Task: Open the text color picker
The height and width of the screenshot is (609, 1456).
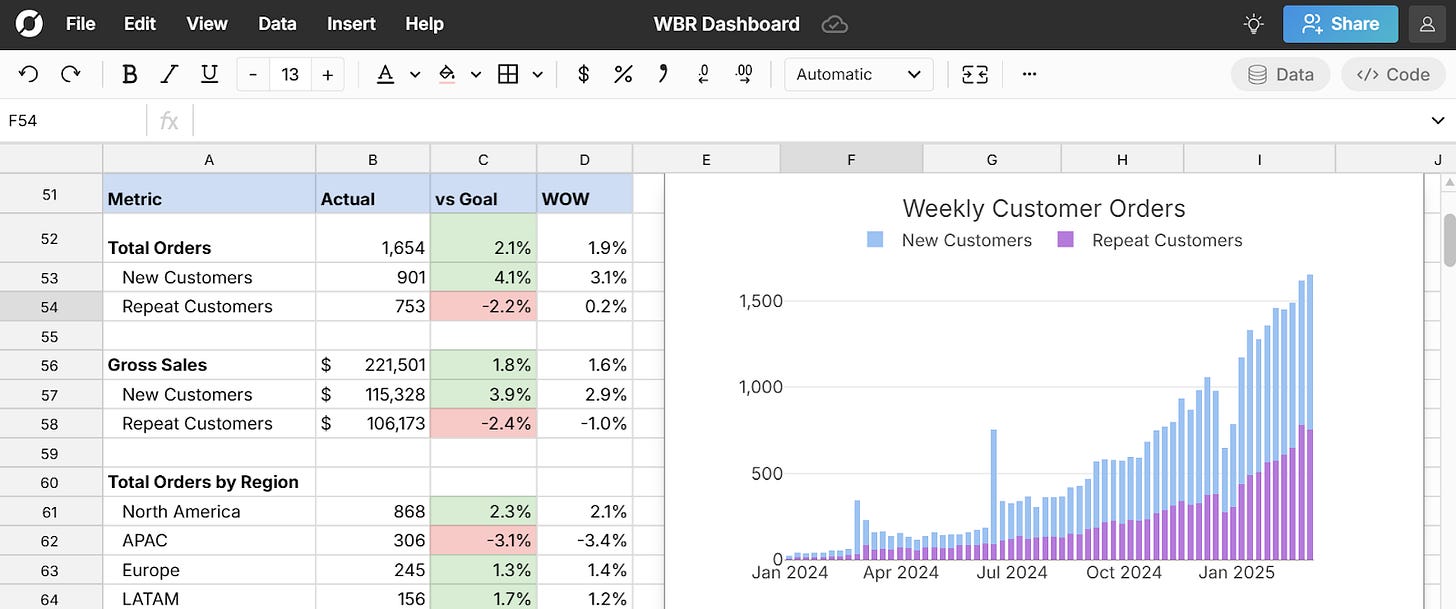Action: tap(385, 74)
